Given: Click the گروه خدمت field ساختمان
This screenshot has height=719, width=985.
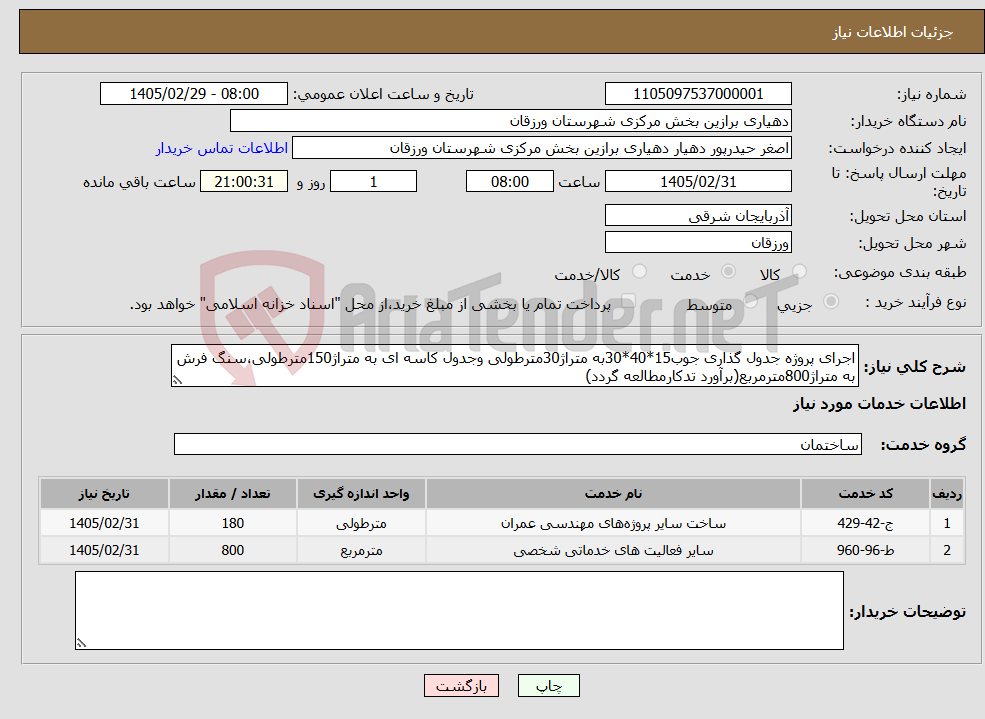Looking at the screenshot, I should tap(518, 444).
